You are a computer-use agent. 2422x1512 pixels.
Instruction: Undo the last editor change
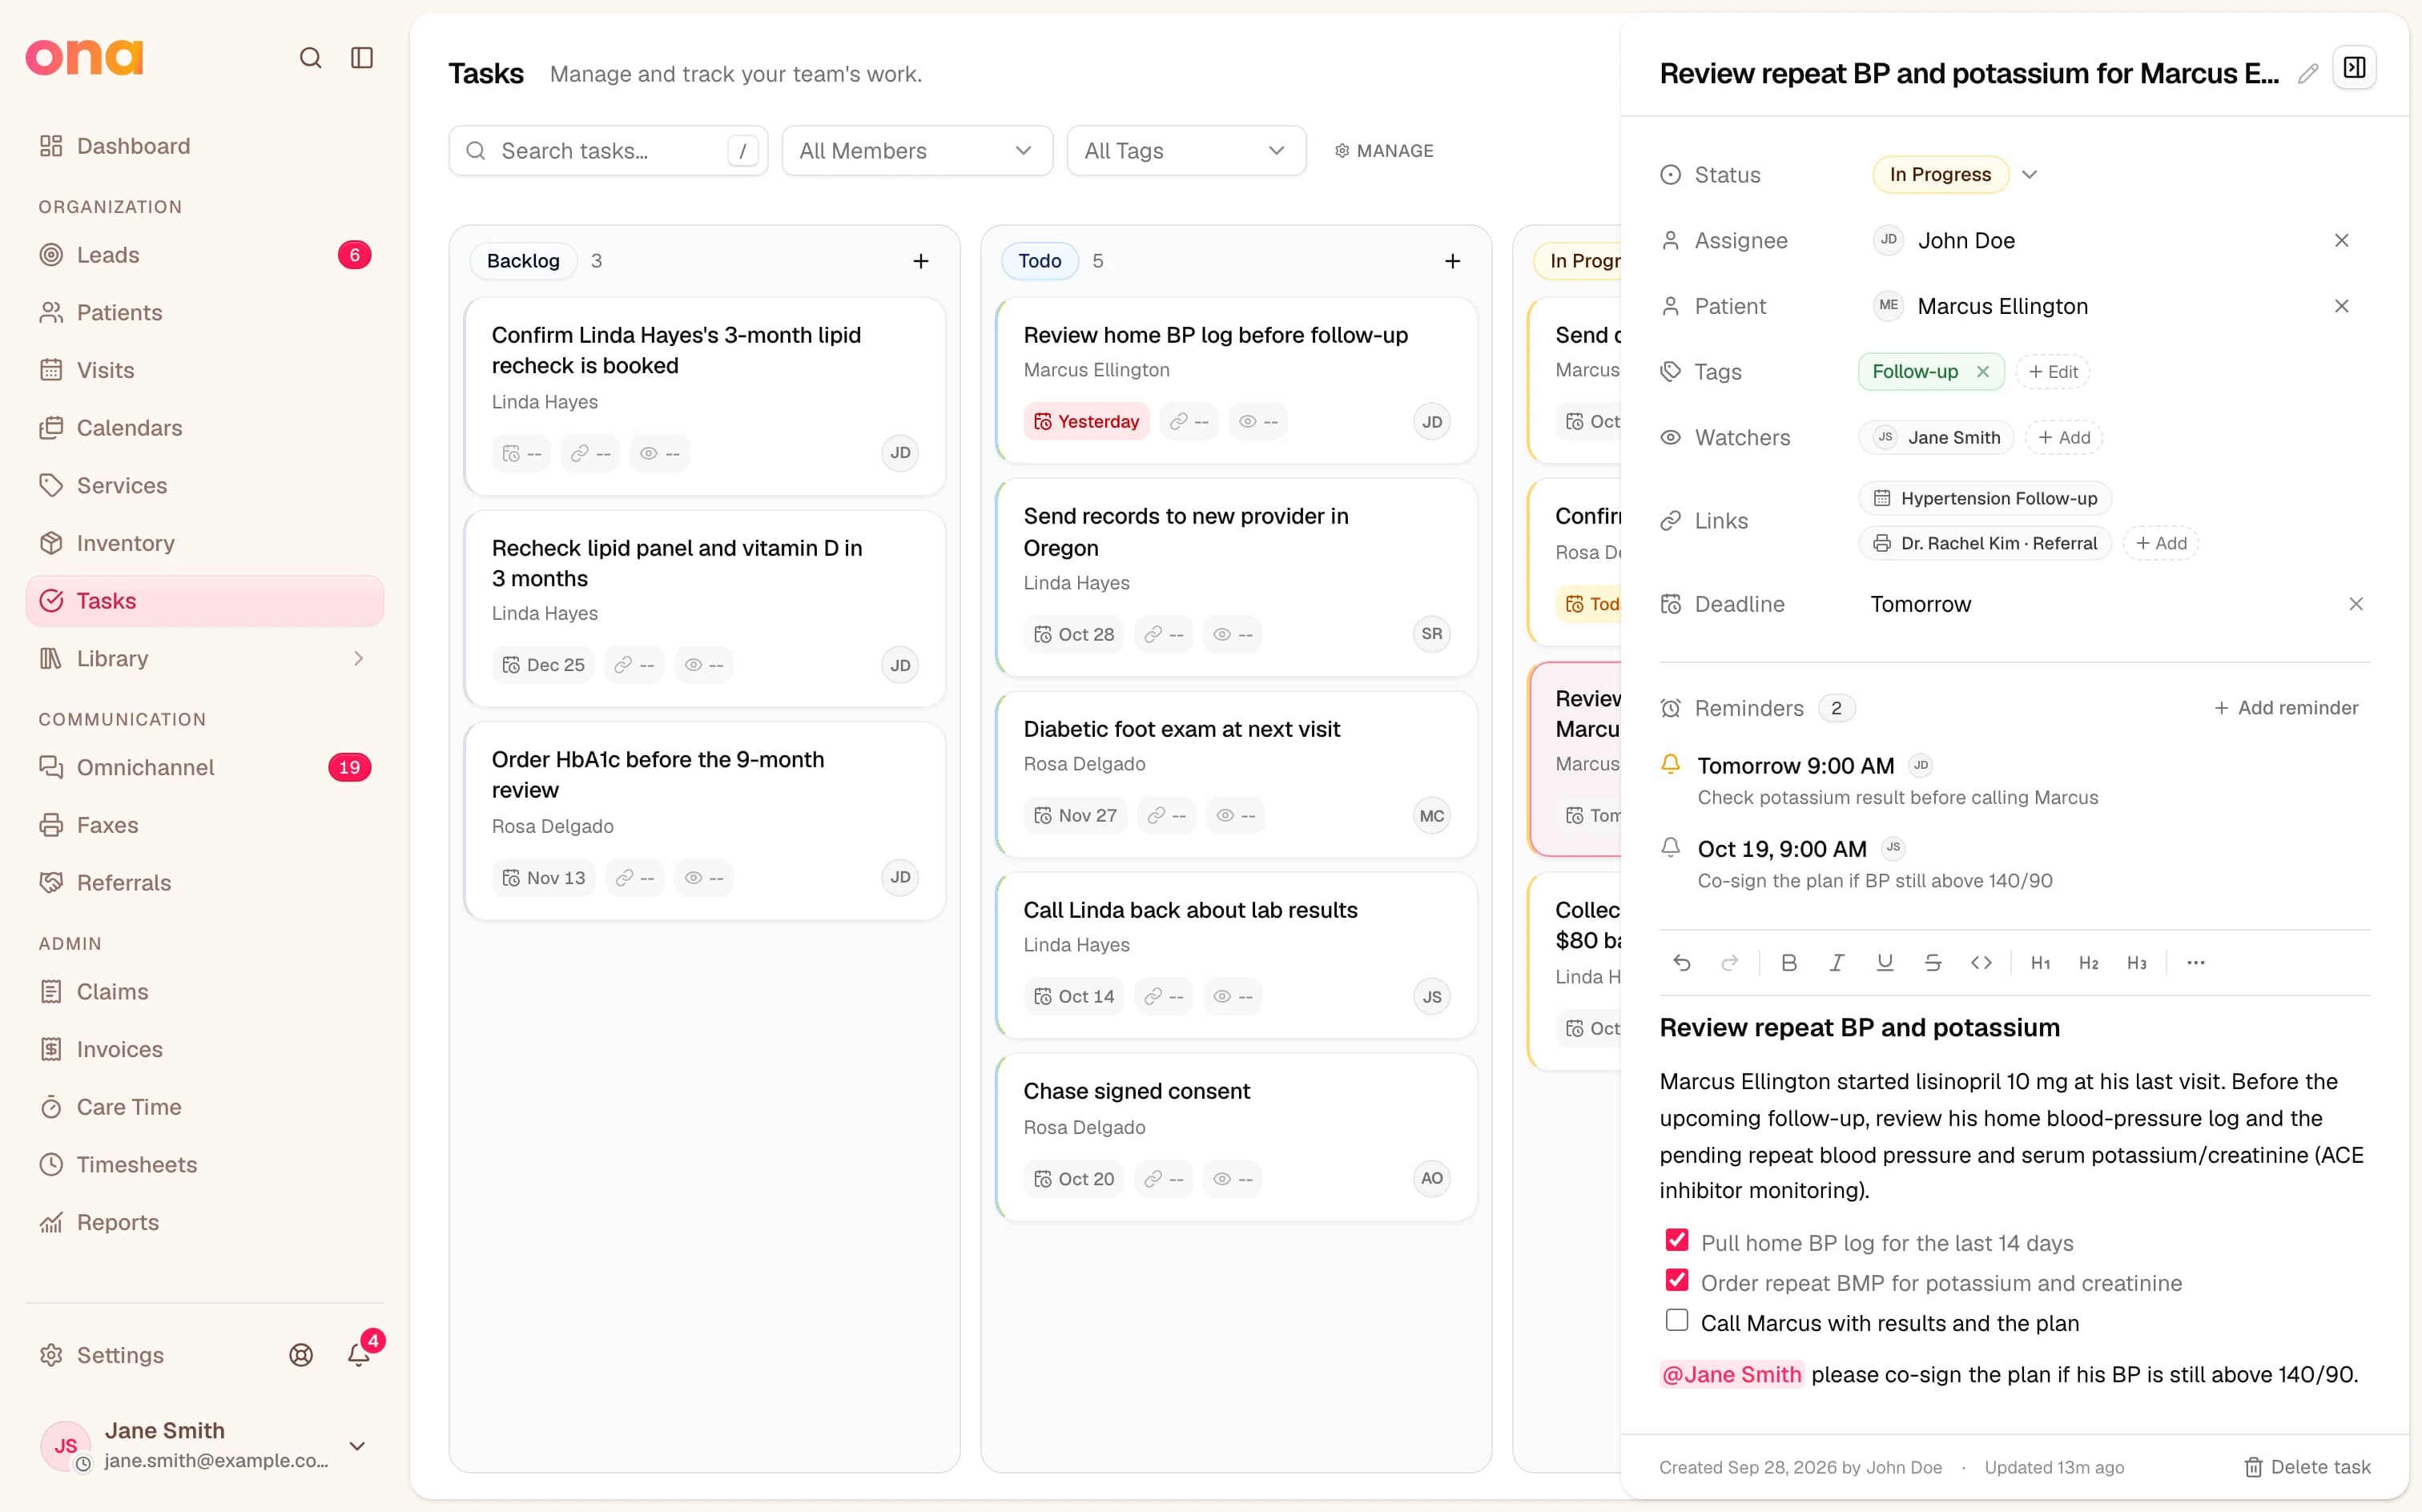[x=1682, y=962]
